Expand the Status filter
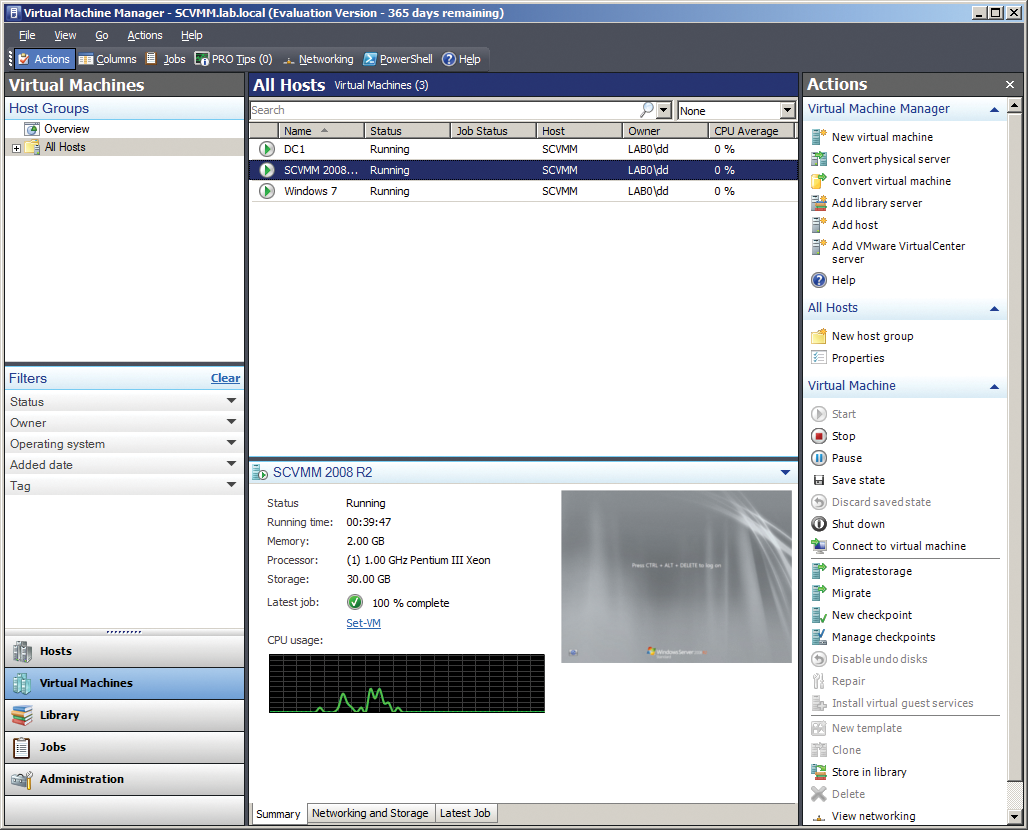 pos(231,401)
